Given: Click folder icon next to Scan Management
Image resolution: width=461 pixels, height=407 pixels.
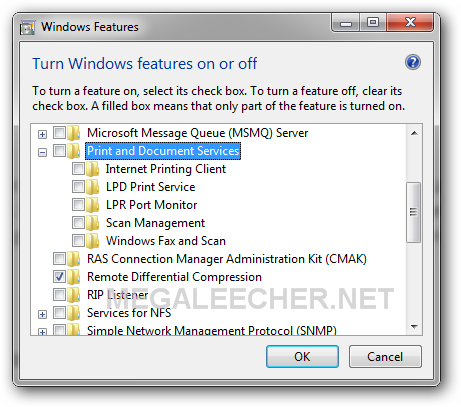Looking at the screenshot, I should click(93, 223).
